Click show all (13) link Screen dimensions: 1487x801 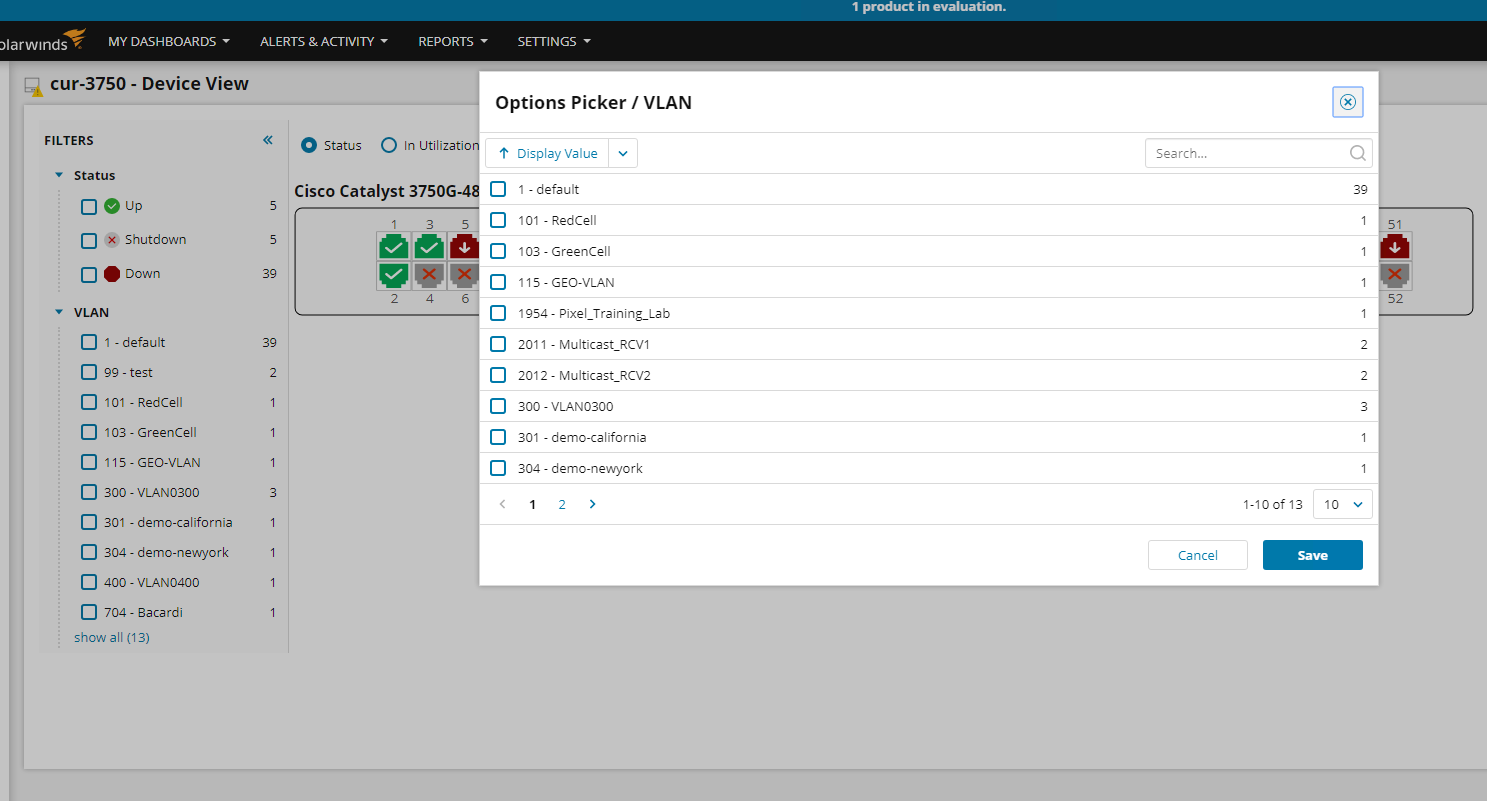[112, 637]
